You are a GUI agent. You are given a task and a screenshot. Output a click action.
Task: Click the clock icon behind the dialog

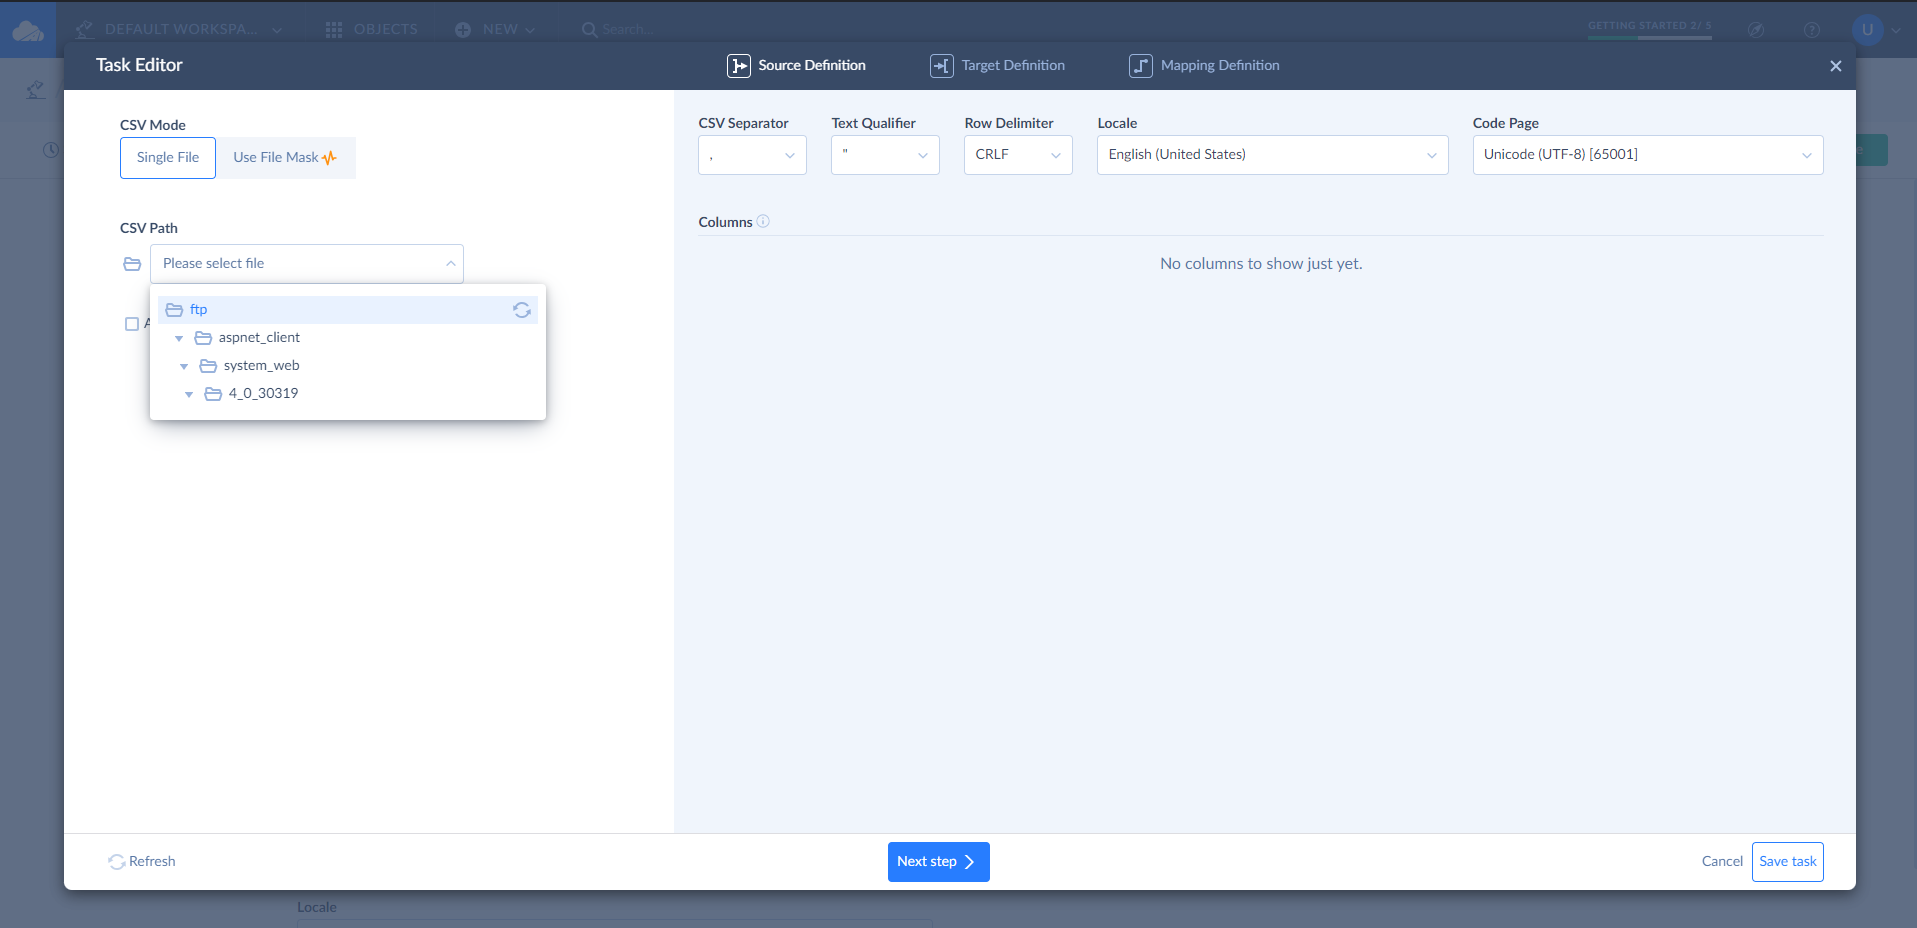click(51, 150)
